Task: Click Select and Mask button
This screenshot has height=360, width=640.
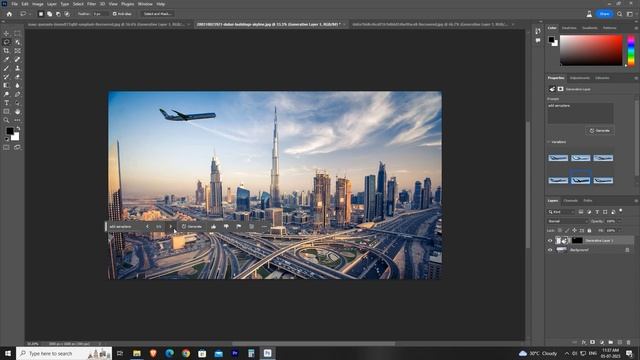Action: (x=157, y=14)
